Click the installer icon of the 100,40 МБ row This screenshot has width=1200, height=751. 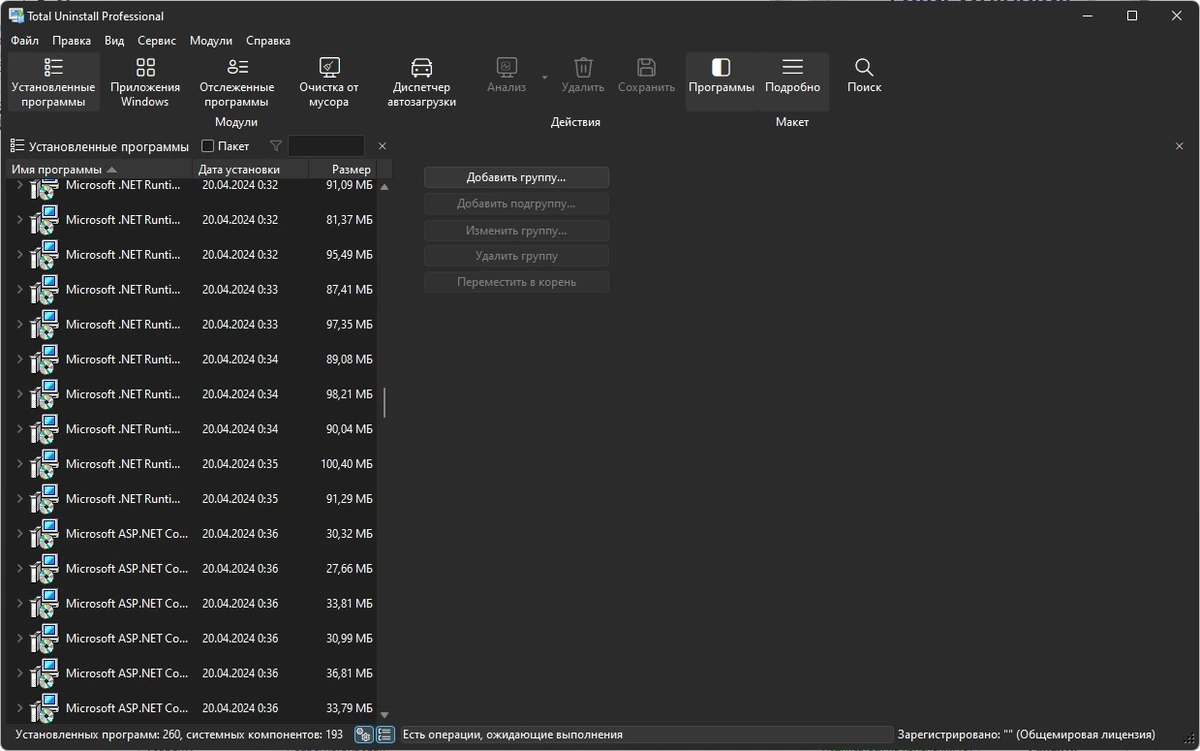click(44, 464)
